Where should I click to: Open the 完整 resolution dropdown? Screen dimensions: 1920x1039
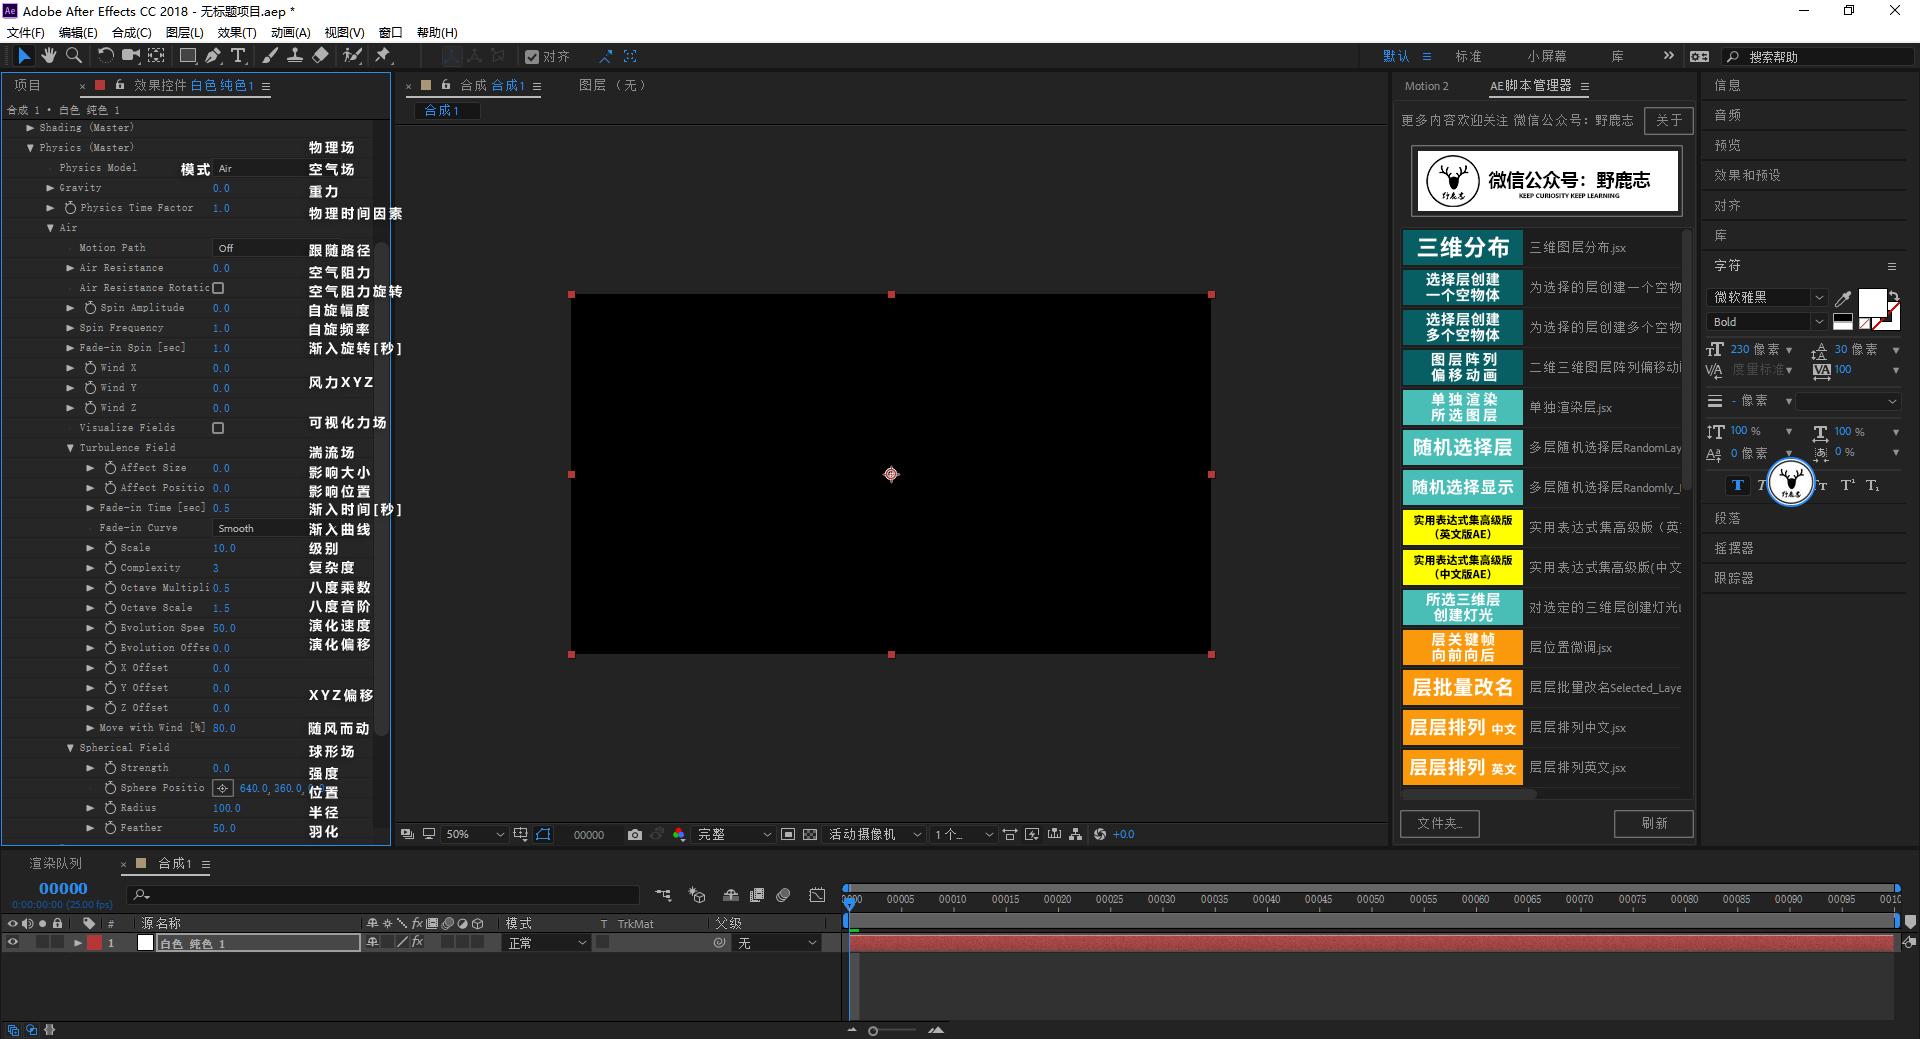click(x=734, y=834)
